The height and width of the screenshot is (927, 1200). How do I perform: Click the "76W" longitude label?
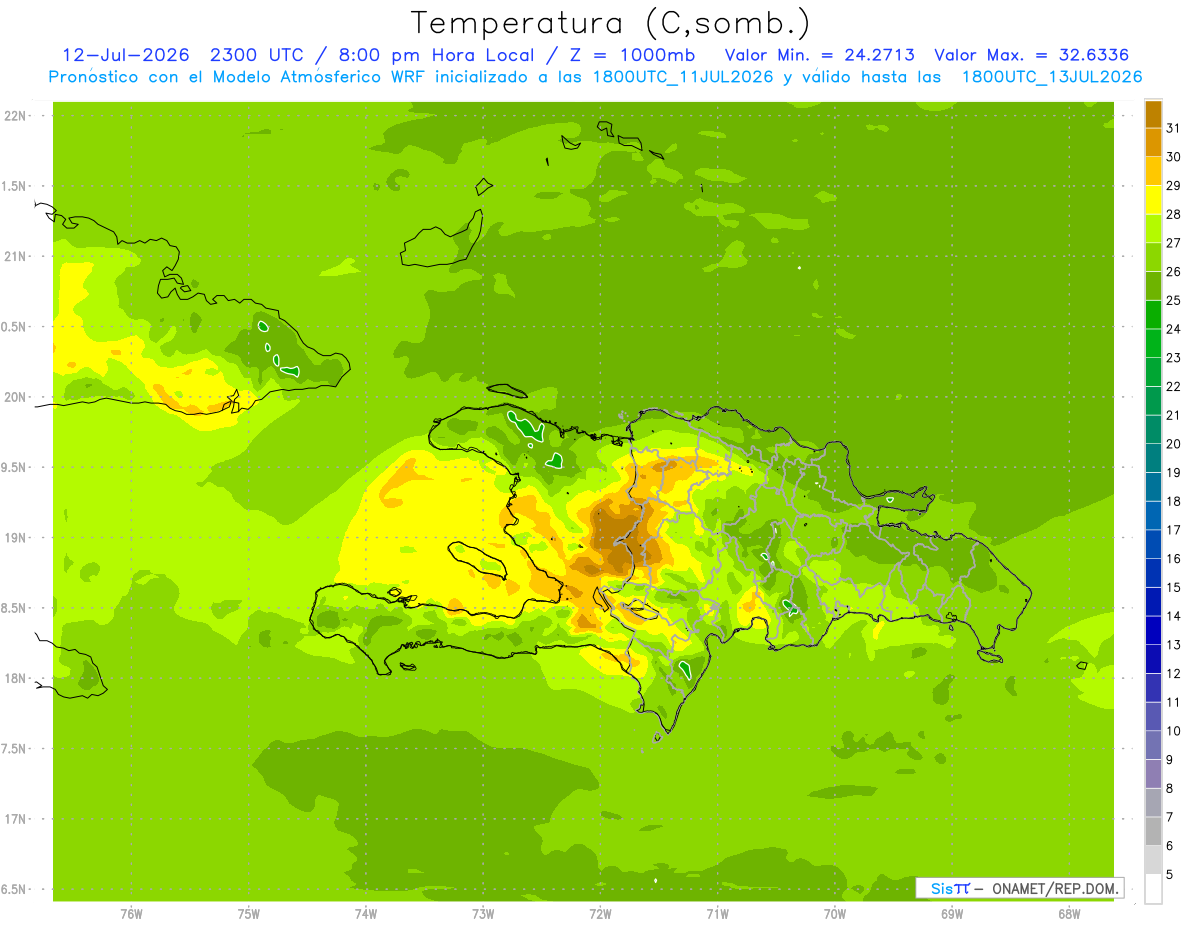[x=131, y=914]
